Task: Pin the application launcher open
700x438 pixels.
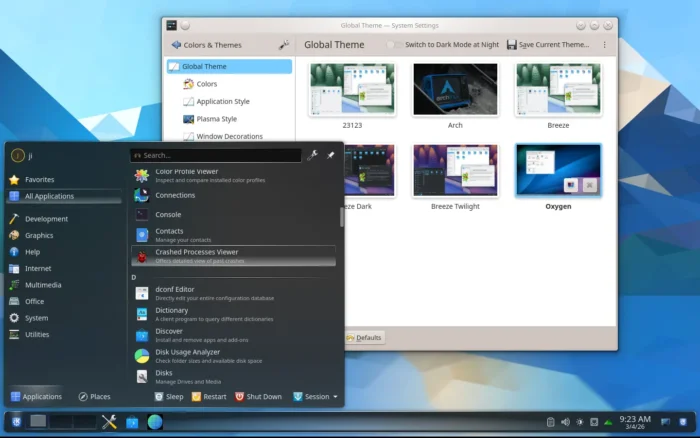Action: pyautogui.click(x=331, y=155)
